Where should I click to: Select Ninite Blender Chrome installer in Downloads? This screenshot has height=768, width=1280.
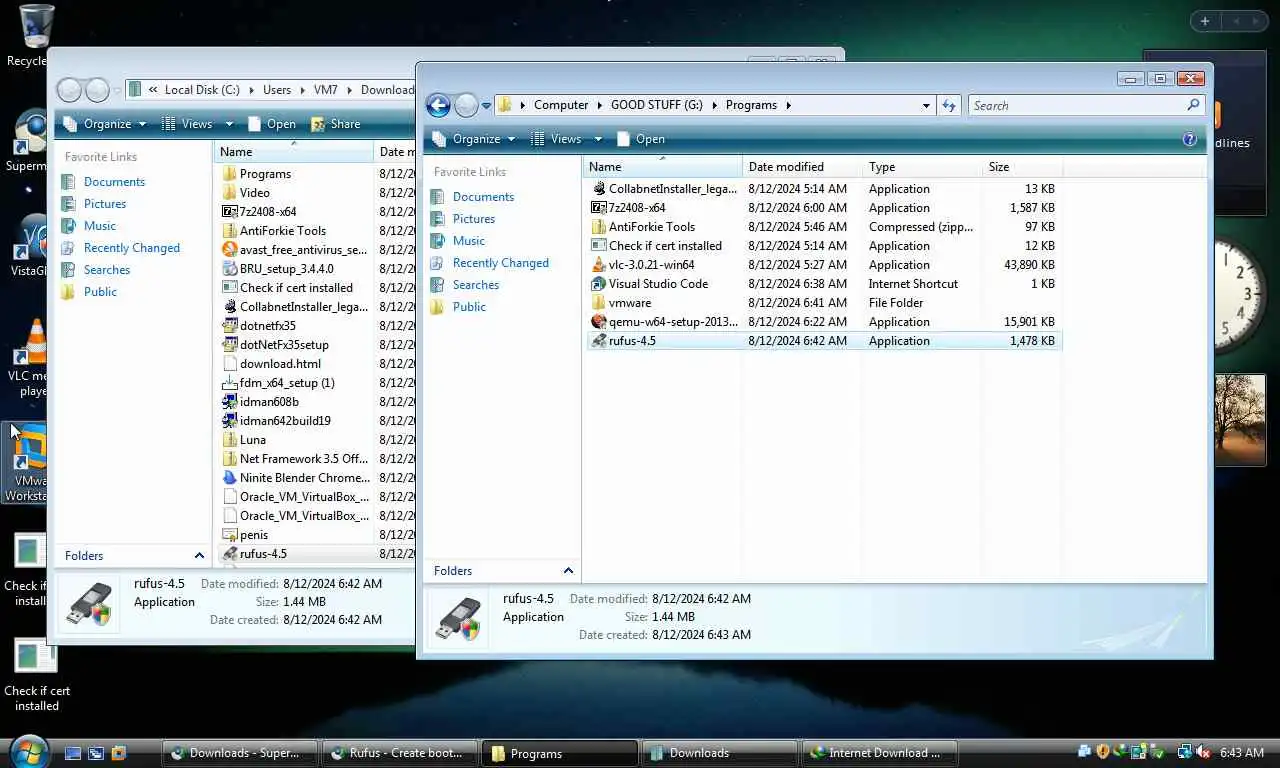pyautogui.click(x=229, y=478)
